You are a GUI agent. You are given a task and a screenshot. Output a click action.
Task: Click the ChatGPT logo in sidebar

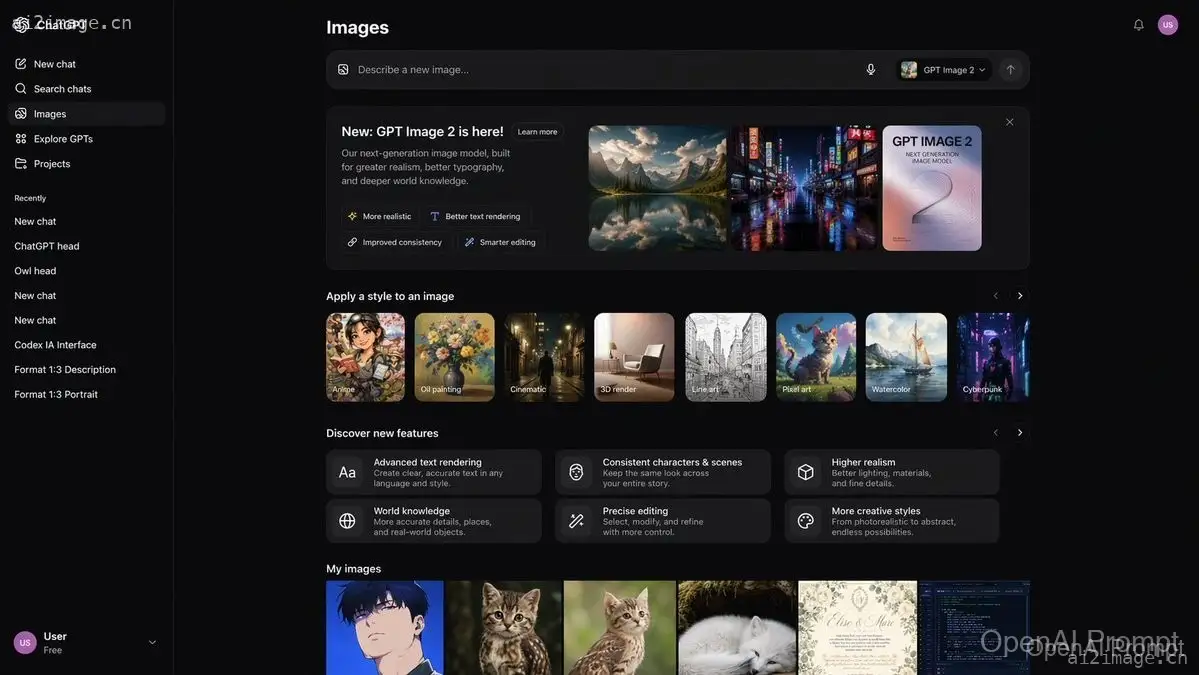point(21,25)
